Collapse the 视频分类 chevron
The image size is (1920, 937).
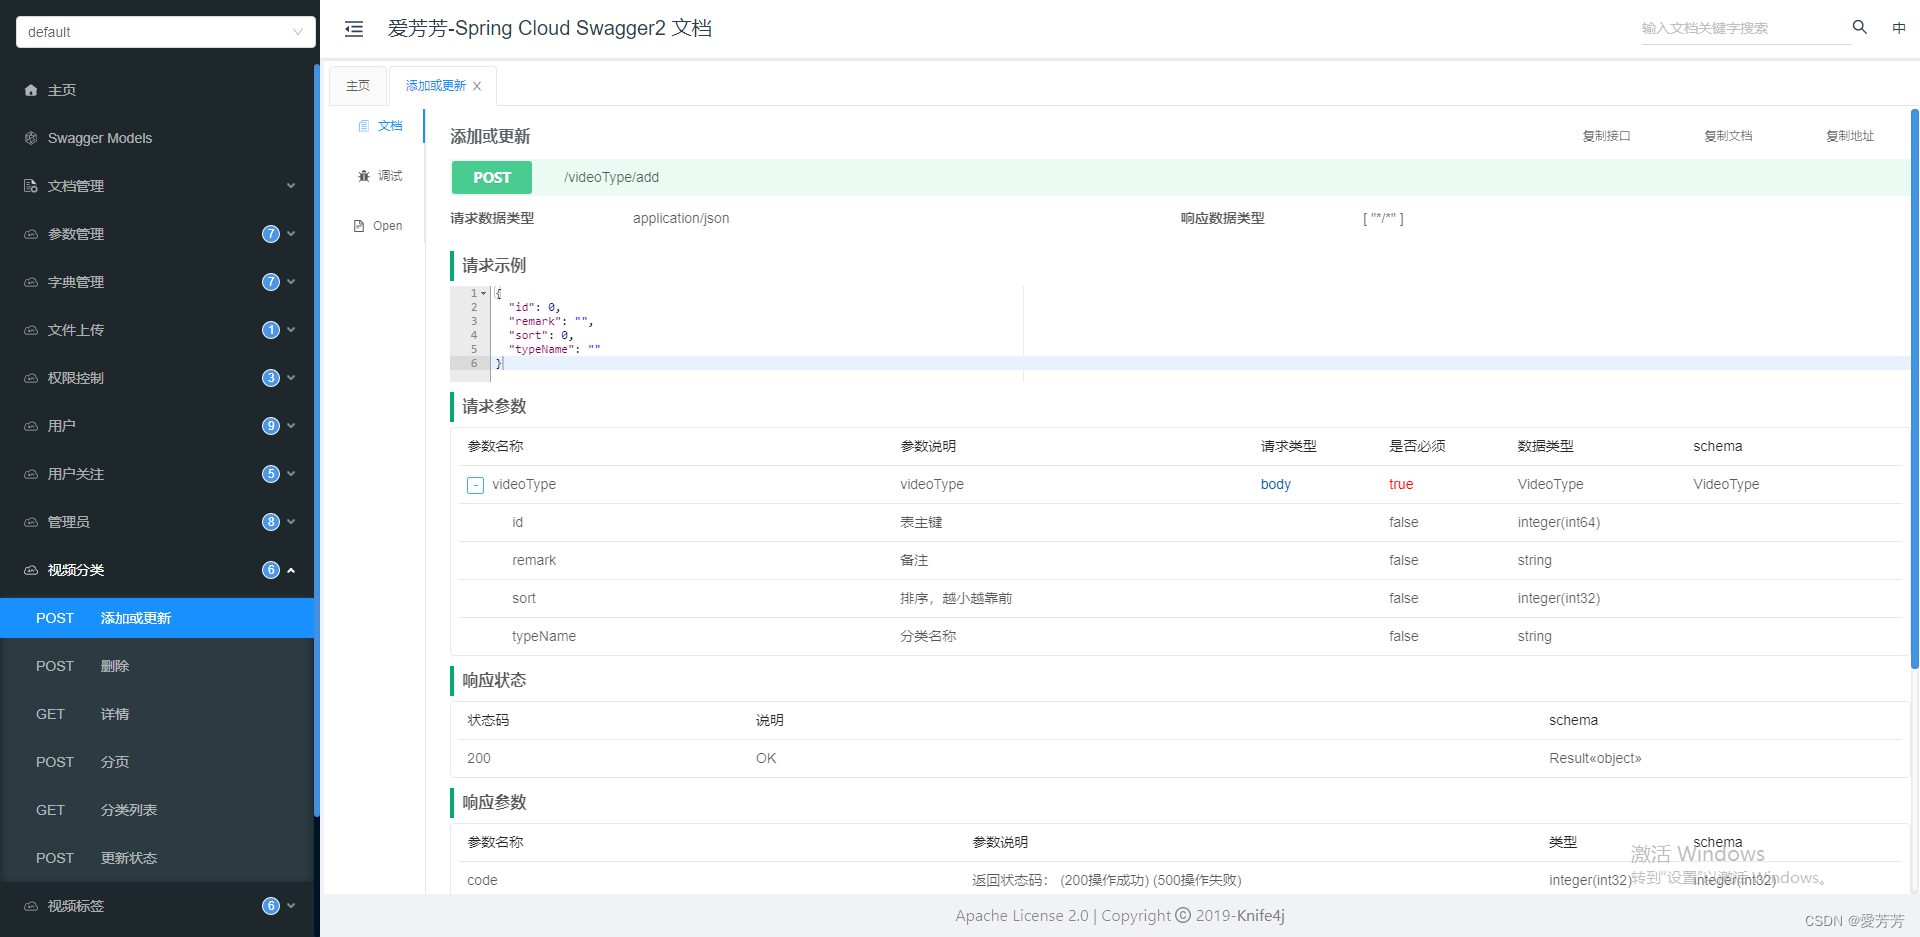tap(291, 570)
